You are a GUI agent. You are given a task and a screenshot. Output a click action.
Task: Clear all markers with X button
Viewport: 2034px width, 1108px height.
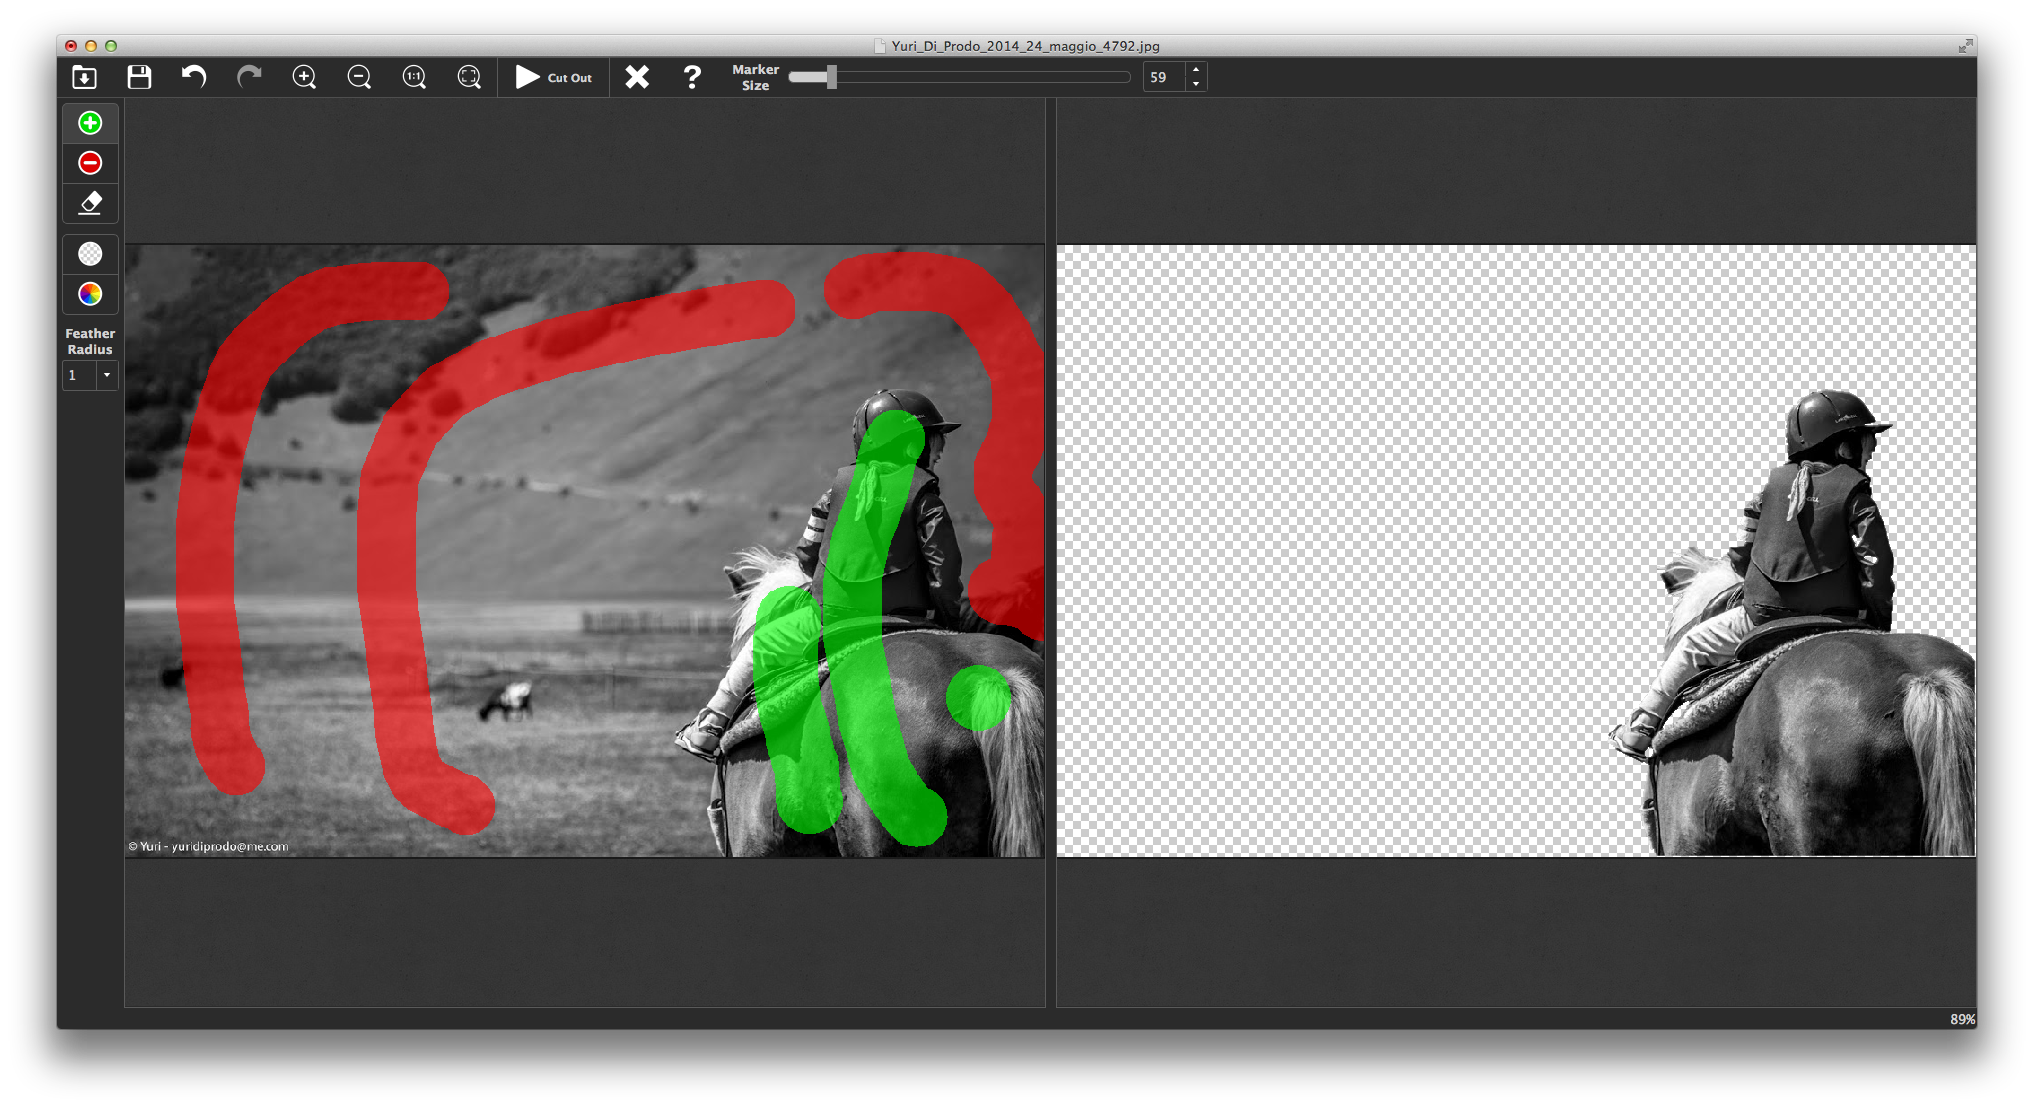coord(637,77)
